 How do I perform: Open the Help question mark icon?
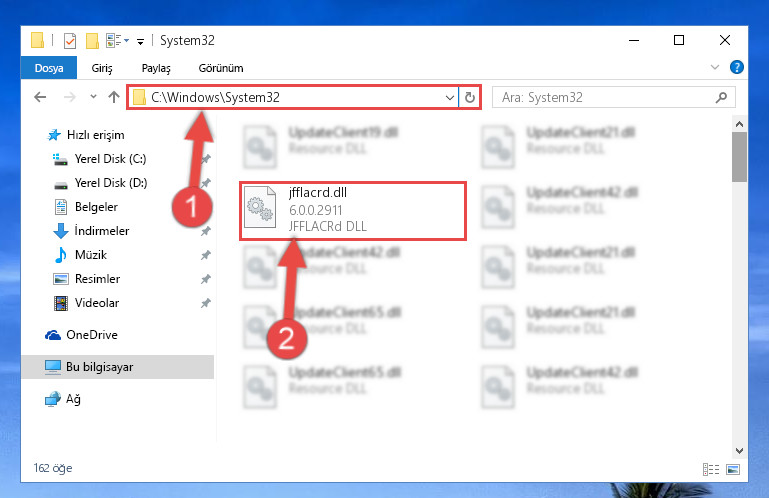click(737, 67)
